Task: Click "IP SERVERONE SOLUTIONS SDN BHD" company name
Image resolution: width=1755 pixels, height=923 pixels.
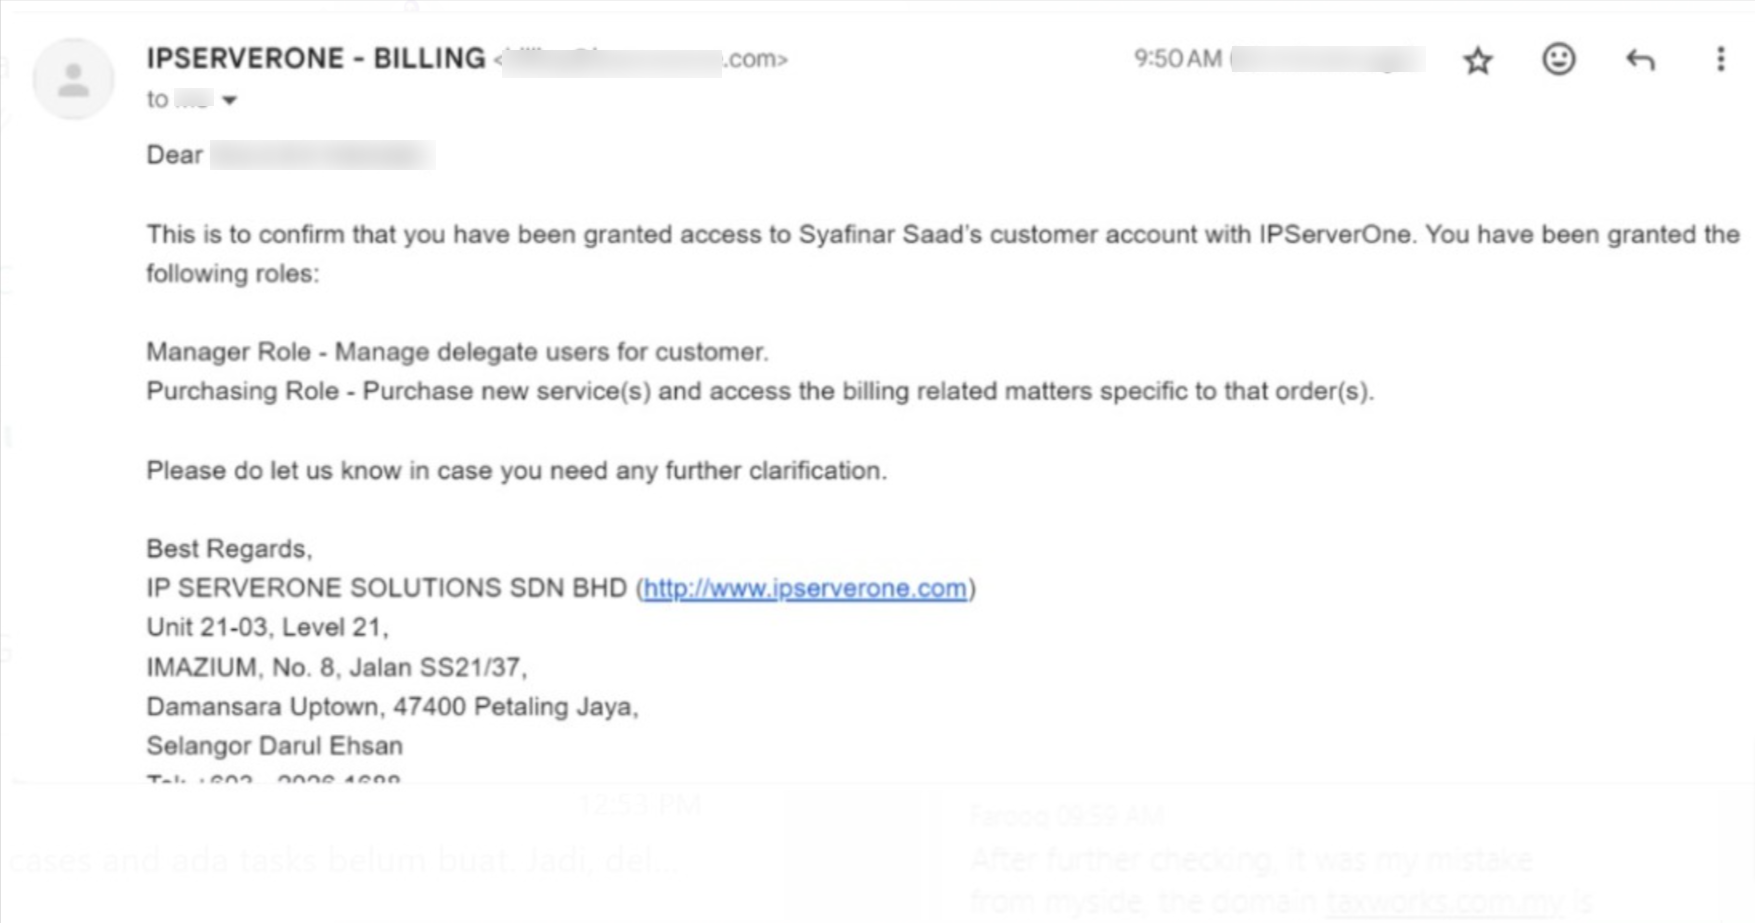Action: (x=386, y=588)
